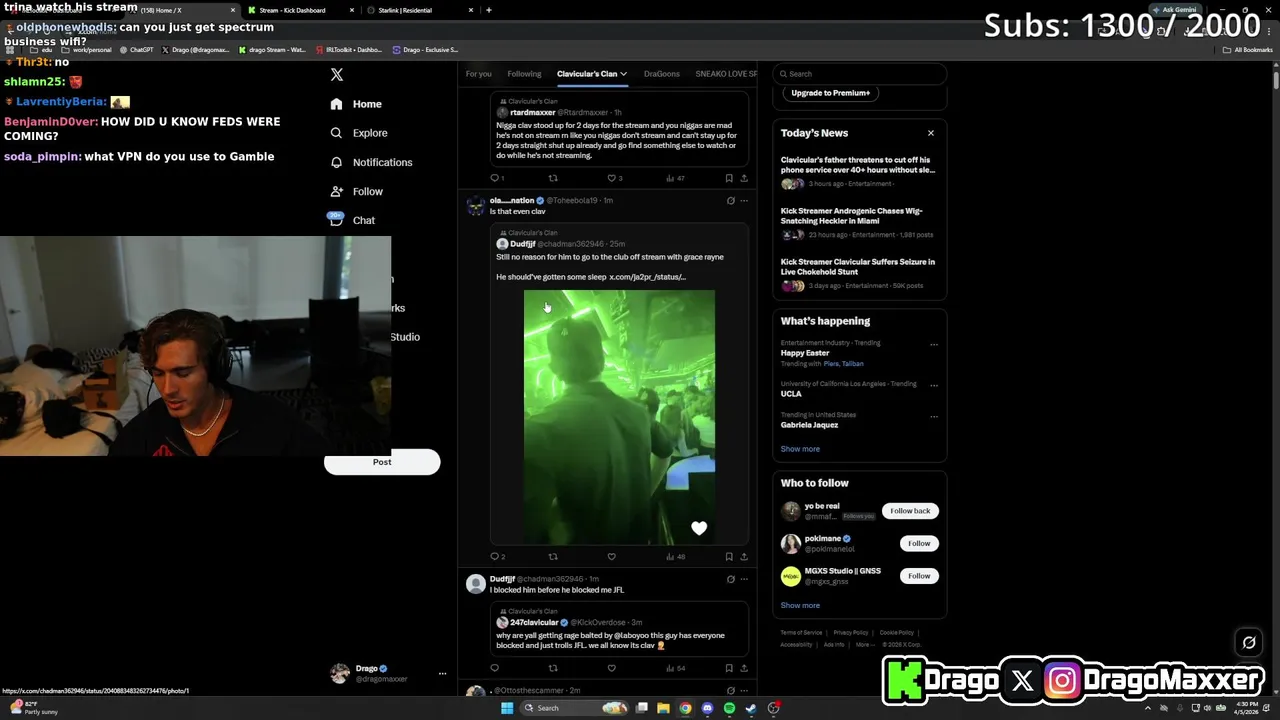Viewport: 1280px width, 720px height.
Task: Open Spotify from the taskbar
Action: tap(729, 708)
